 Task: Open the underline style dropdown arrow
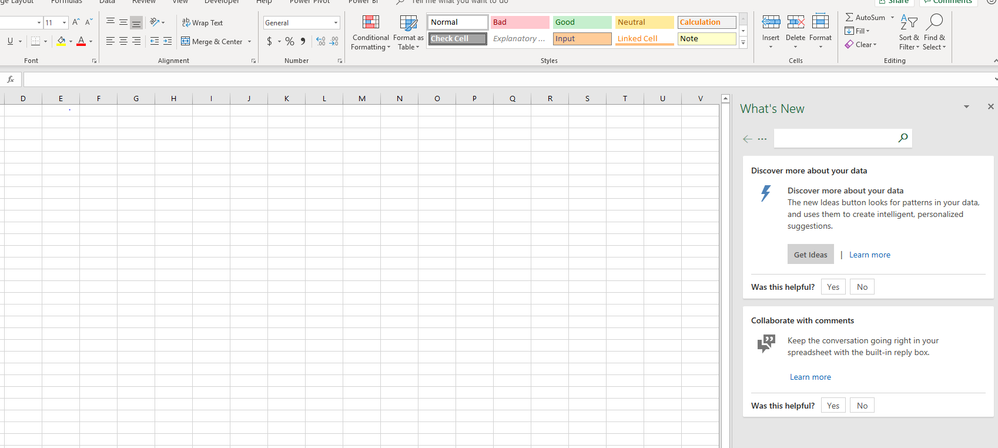[20, 41]
